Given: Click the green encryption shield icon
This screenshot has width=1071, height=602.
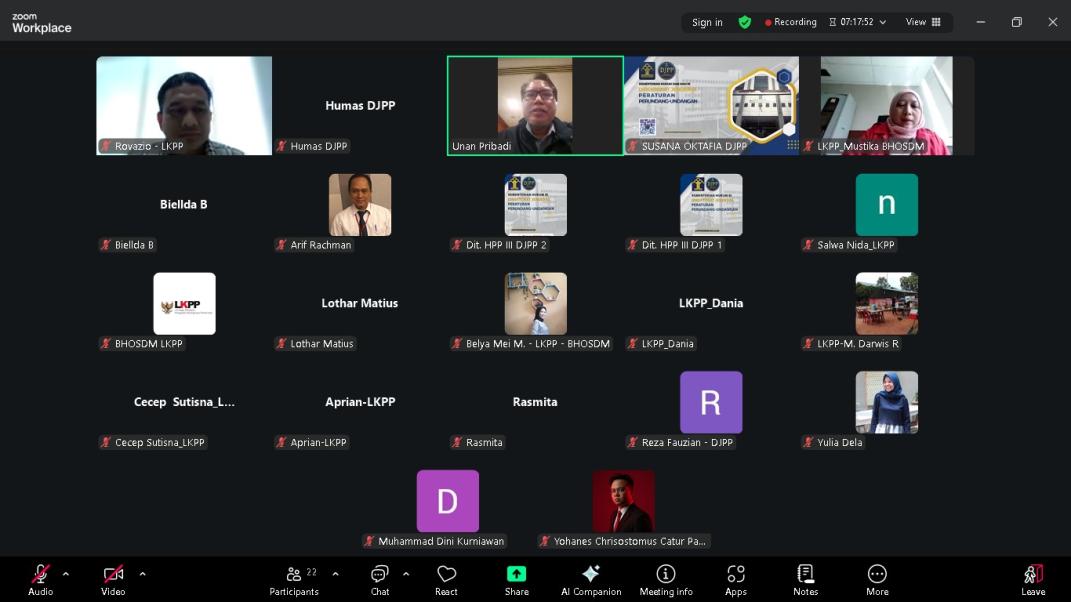Looking at the screenshot, I should point(744,22).
